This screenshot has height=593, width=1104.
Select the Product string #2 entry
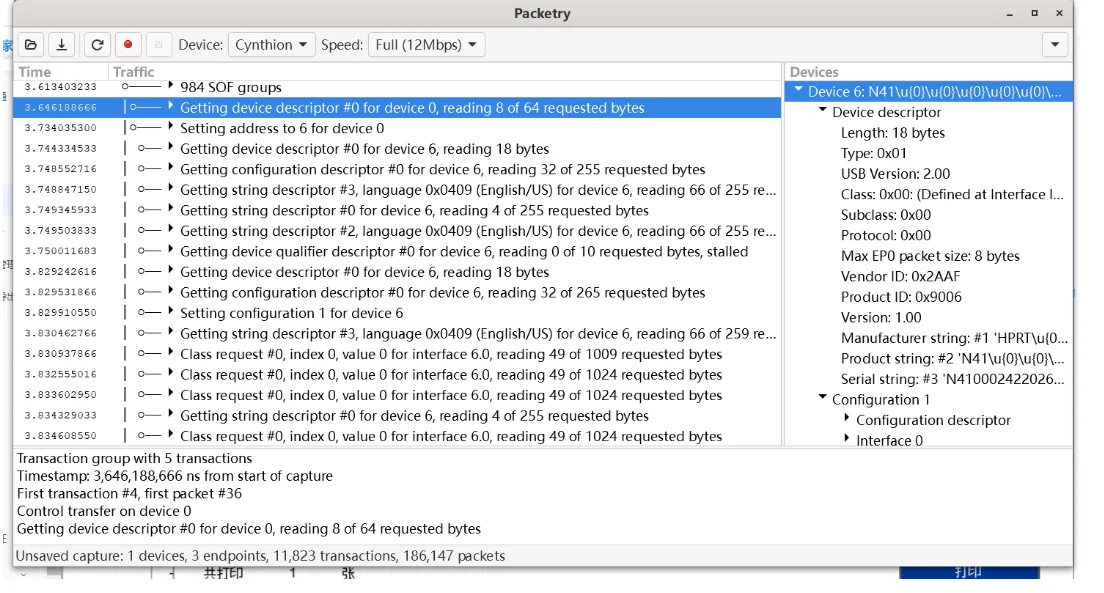click(952, 358)
